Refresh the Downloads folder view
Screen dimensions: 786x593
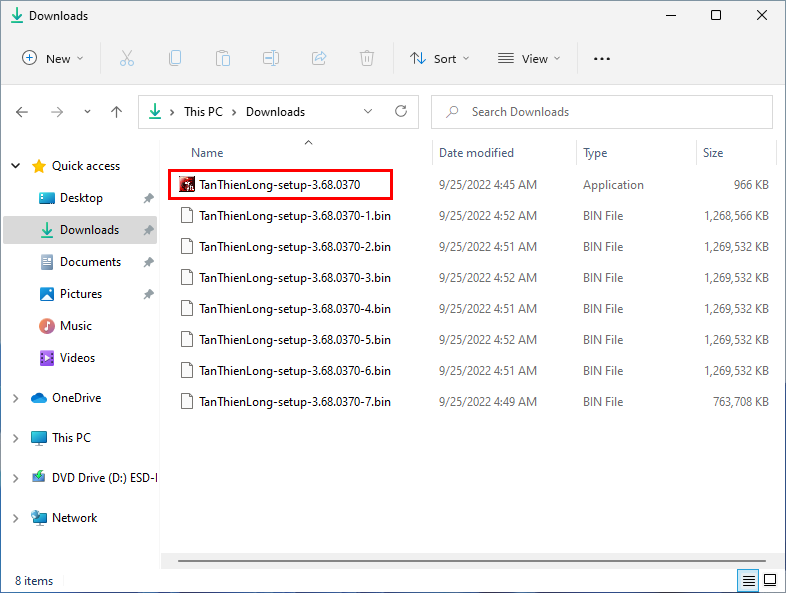(x=401, y=112)
